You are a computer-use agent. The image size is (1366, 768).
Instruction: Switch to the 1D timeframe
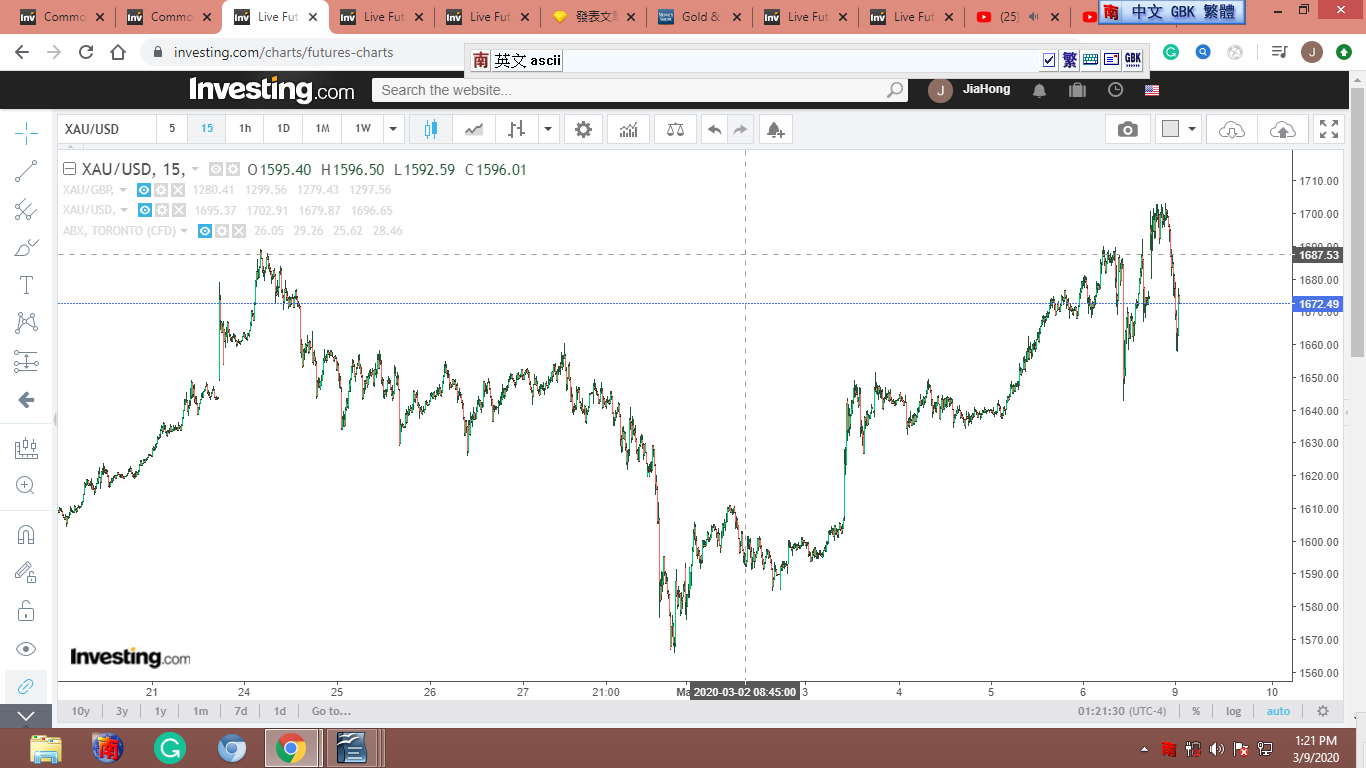(x=283, y=129)
